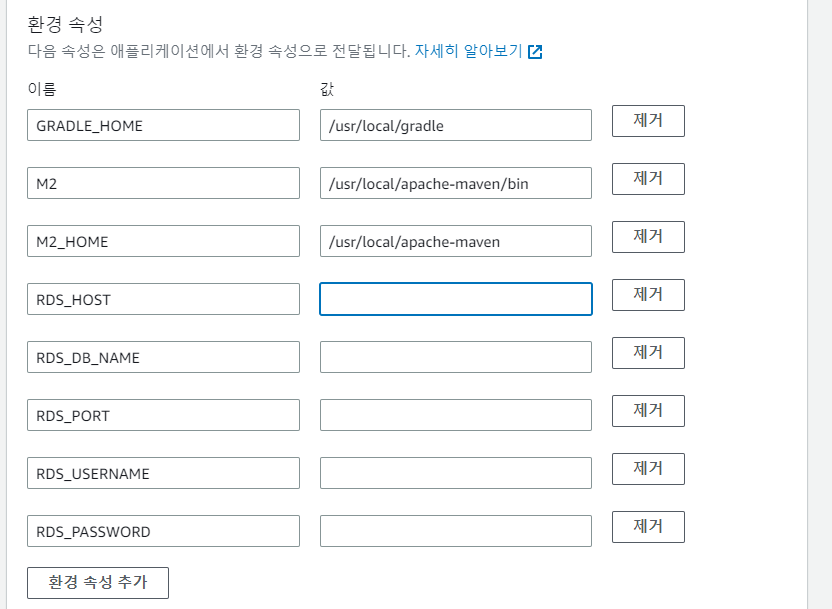The width and height of the screenshot is (832, 609).
Task: Click 제거 beside RDS_PORT
Action: click(x=648, y=411)
